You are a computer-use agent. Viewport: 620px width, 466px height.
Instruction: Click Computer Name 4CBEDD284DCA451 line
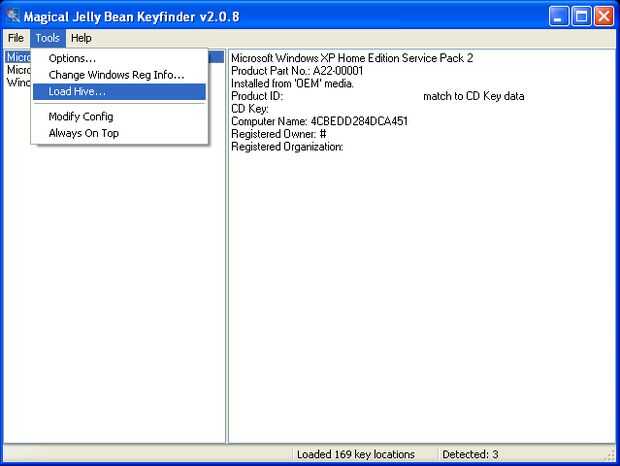319,121
